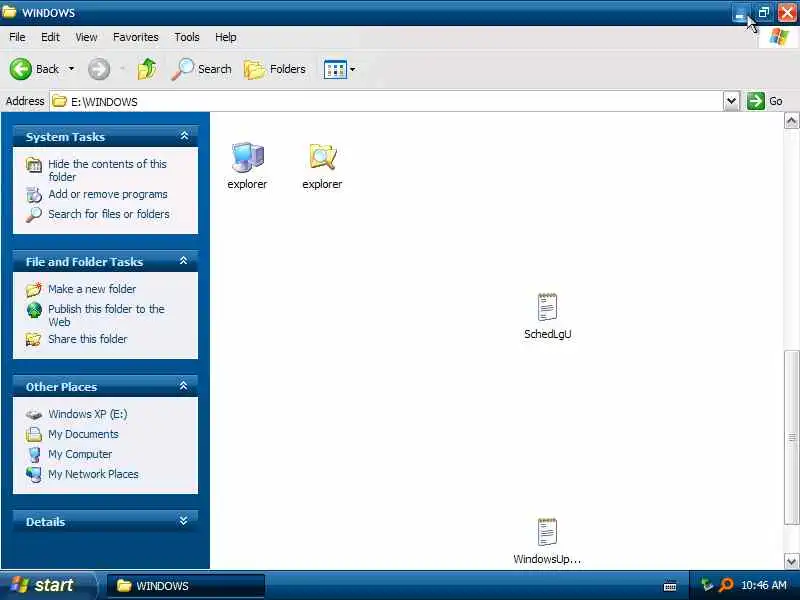The image size is (800, 600).
Task: Click the Views icon in toolbar
Action: coord(335,69)
